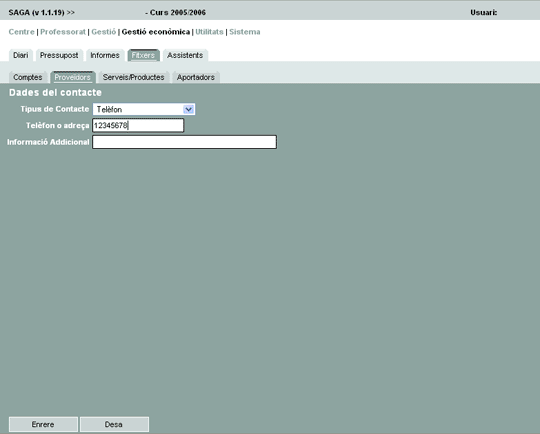Switch to the Pressupost tab
Screen dimensions: 540x434
pos(59,55)
